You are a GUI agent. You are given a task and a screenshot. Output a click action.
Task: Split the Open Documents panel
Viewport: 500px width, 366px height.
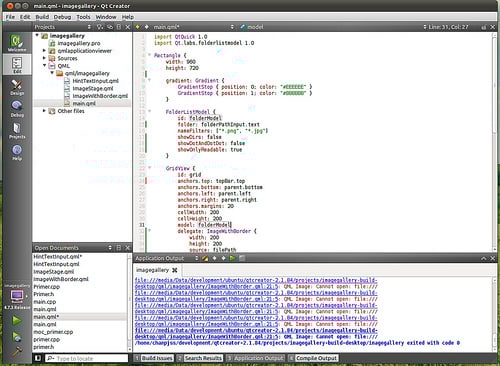119,248
